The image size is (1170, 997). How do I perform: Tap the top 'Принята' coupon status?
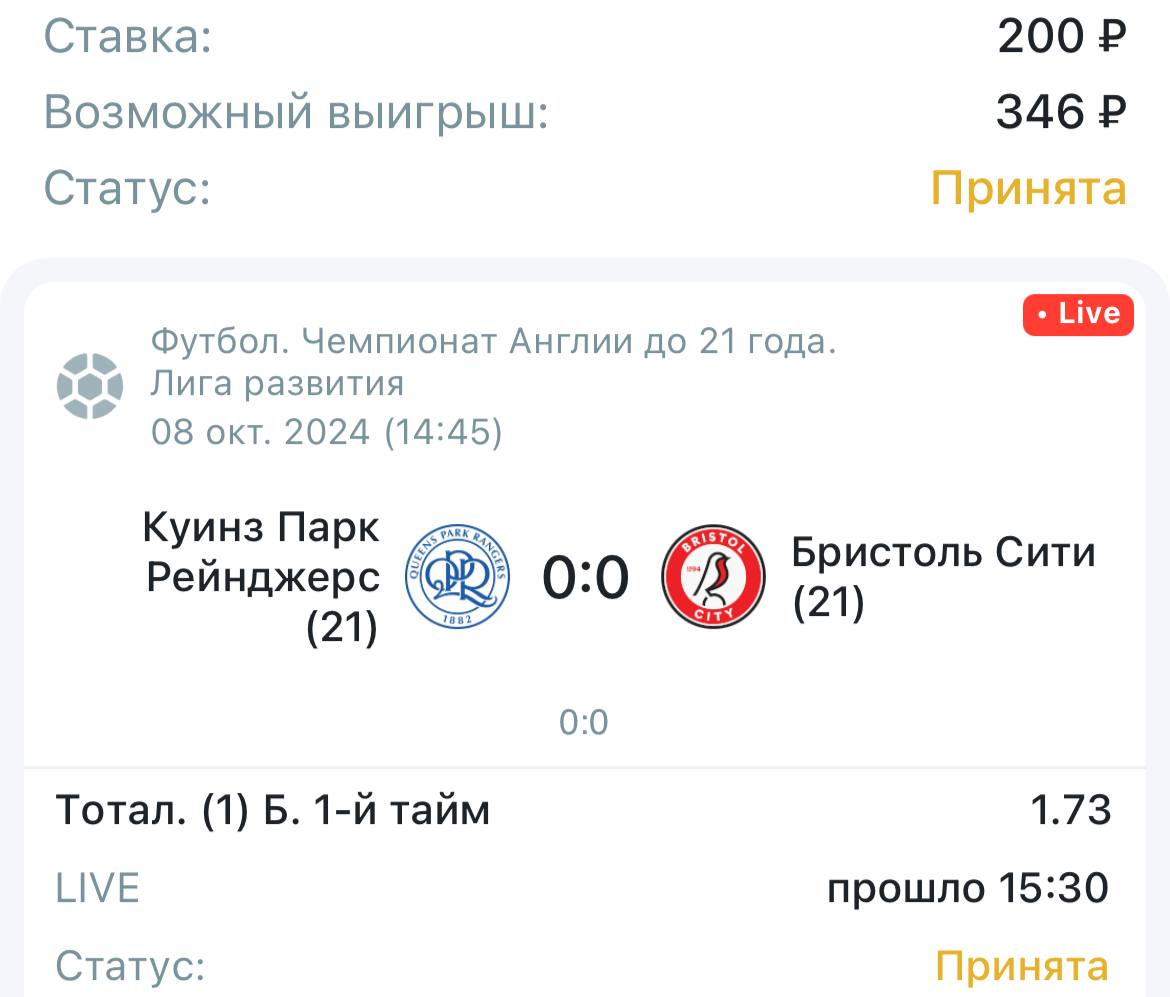point(1028,188)
